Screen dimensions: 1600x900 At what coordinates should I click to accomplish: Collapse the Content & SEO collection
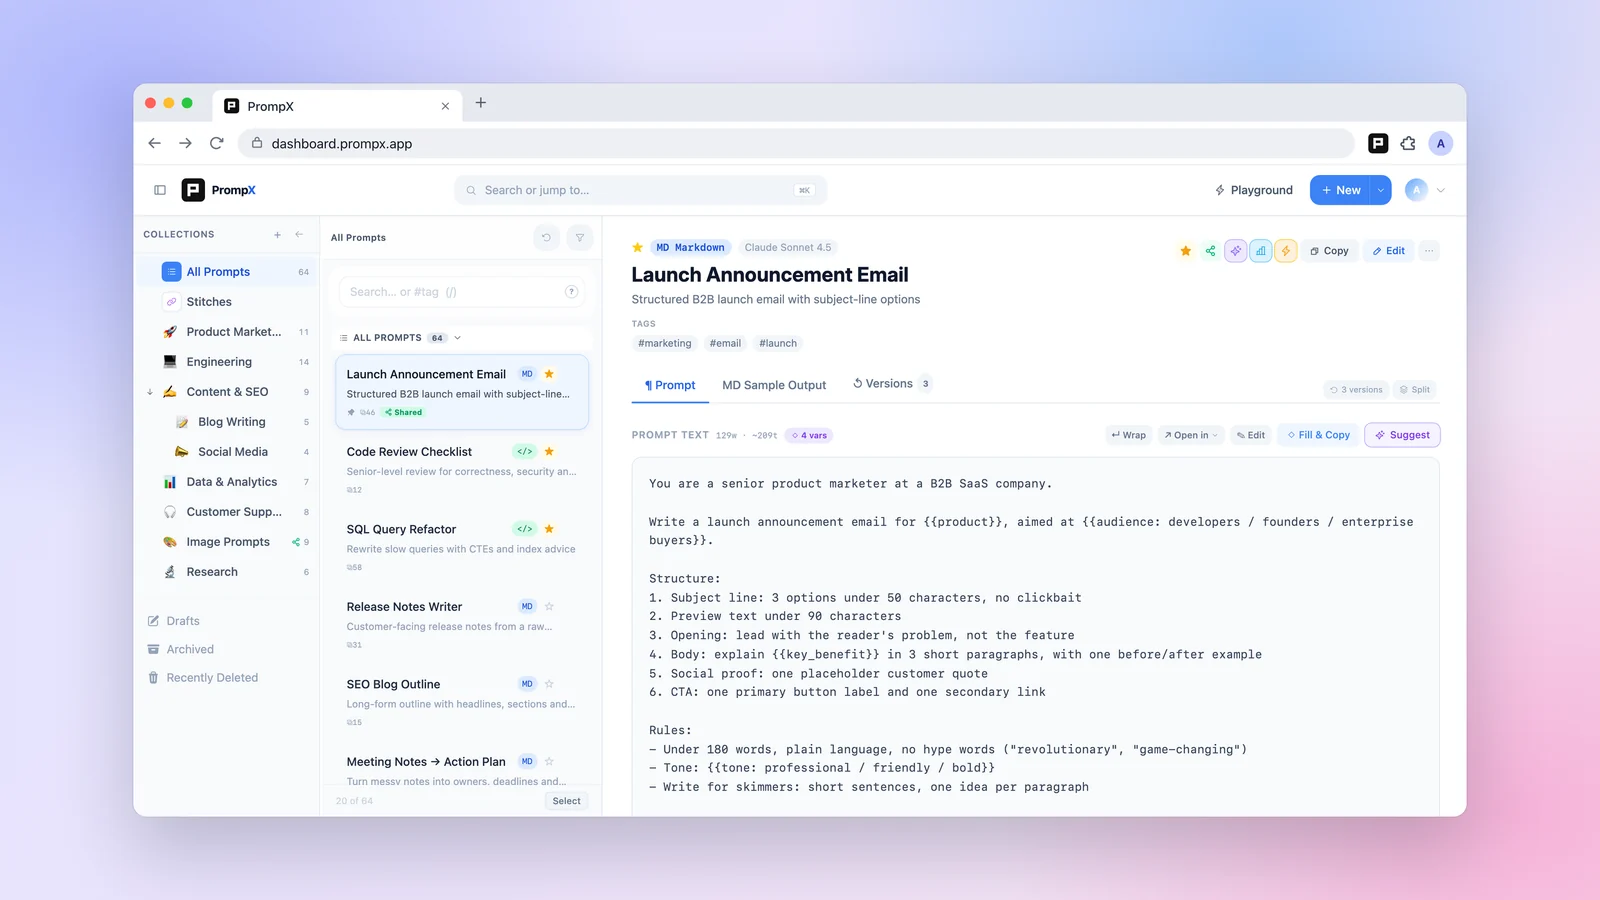(150, 392)
